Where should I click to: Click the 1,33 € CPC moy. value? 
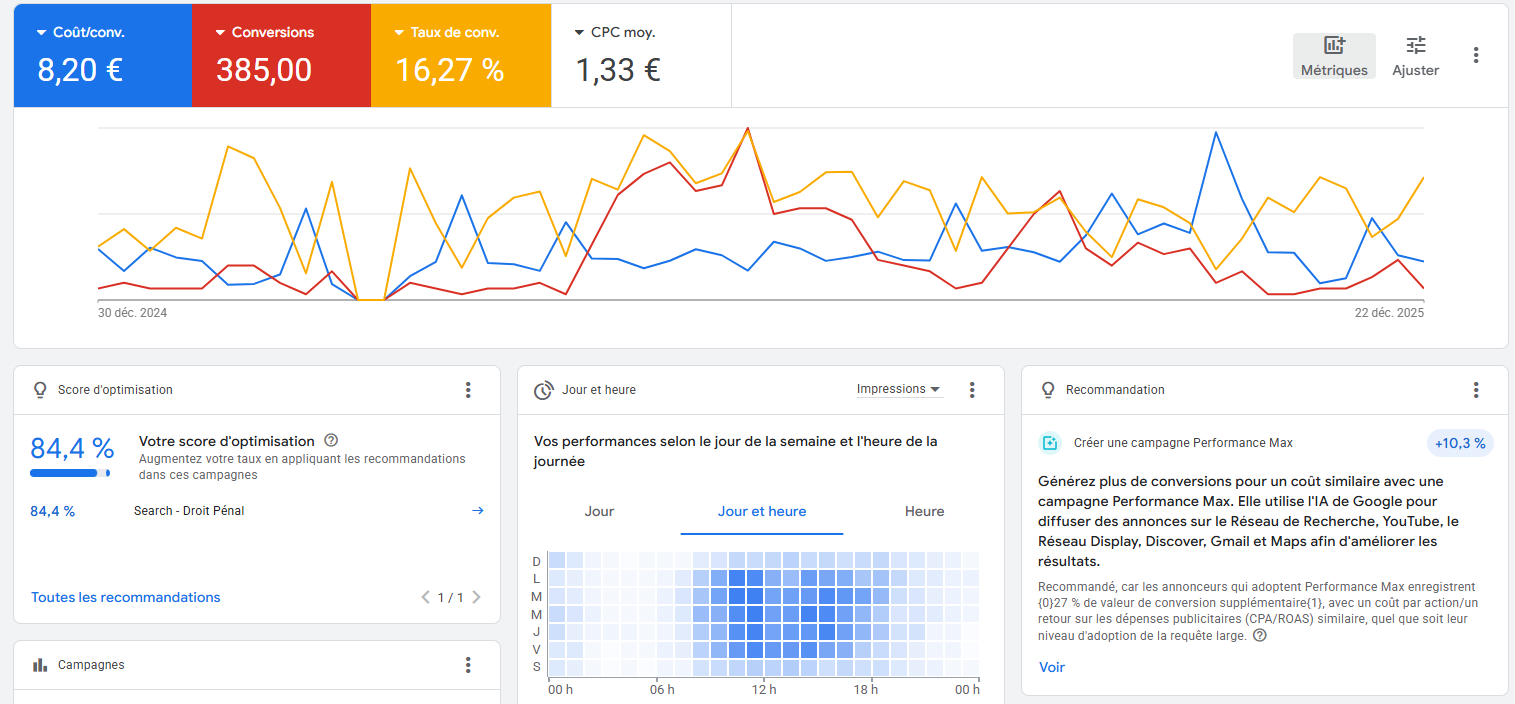pos(617,70)
